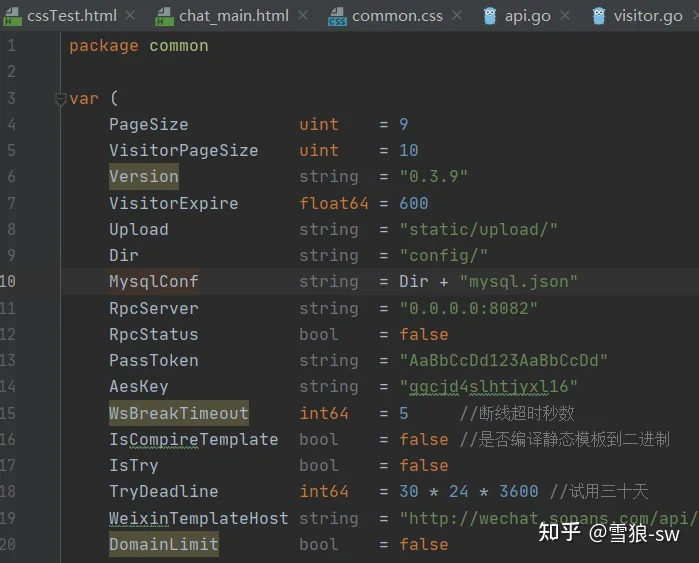Click the RpcServer variable name

click(x=153, y=308)
